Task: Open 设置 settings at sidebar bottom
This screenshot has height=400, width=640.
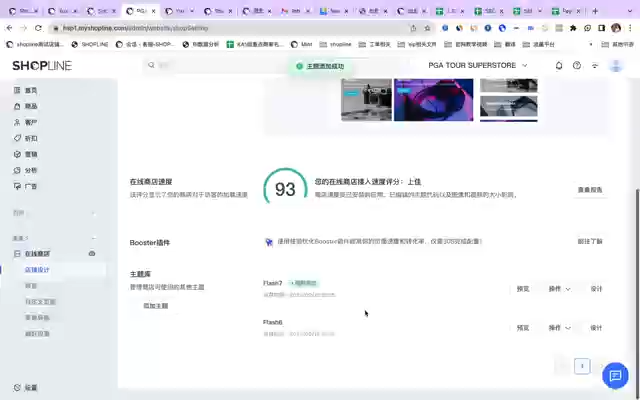Action: [30, 387]
